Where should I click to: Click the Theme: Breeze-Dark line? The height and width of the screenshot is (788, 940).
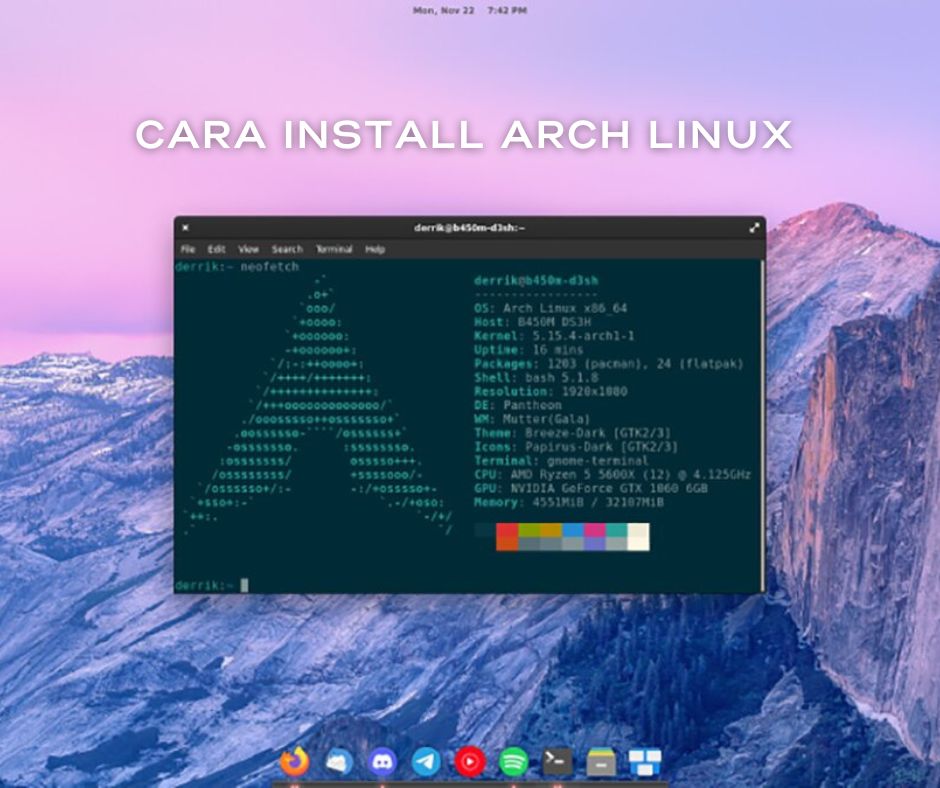click(573, 432)
